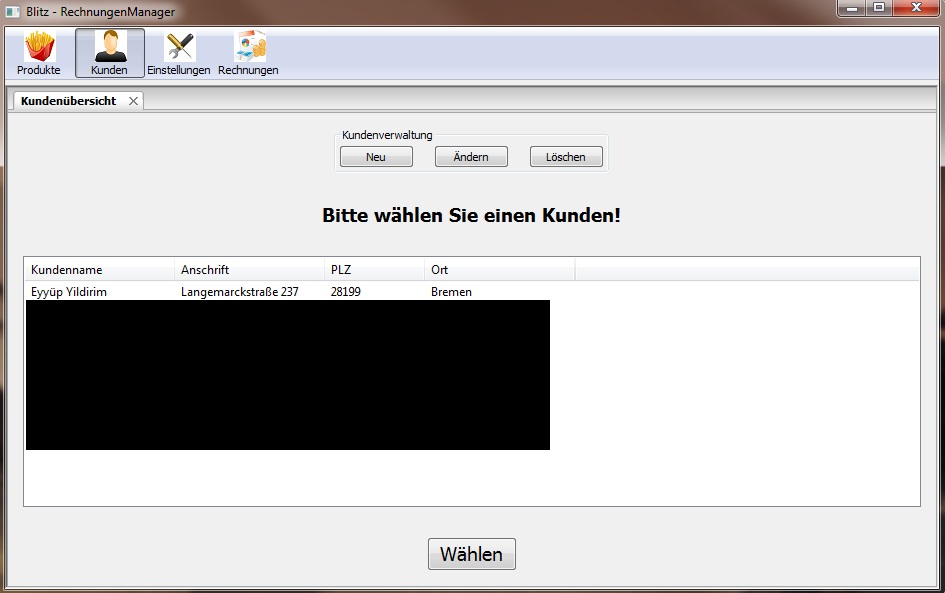Click city Bremen in the row
This screenshot has height=593, width=945.
[x=451, y=292]
